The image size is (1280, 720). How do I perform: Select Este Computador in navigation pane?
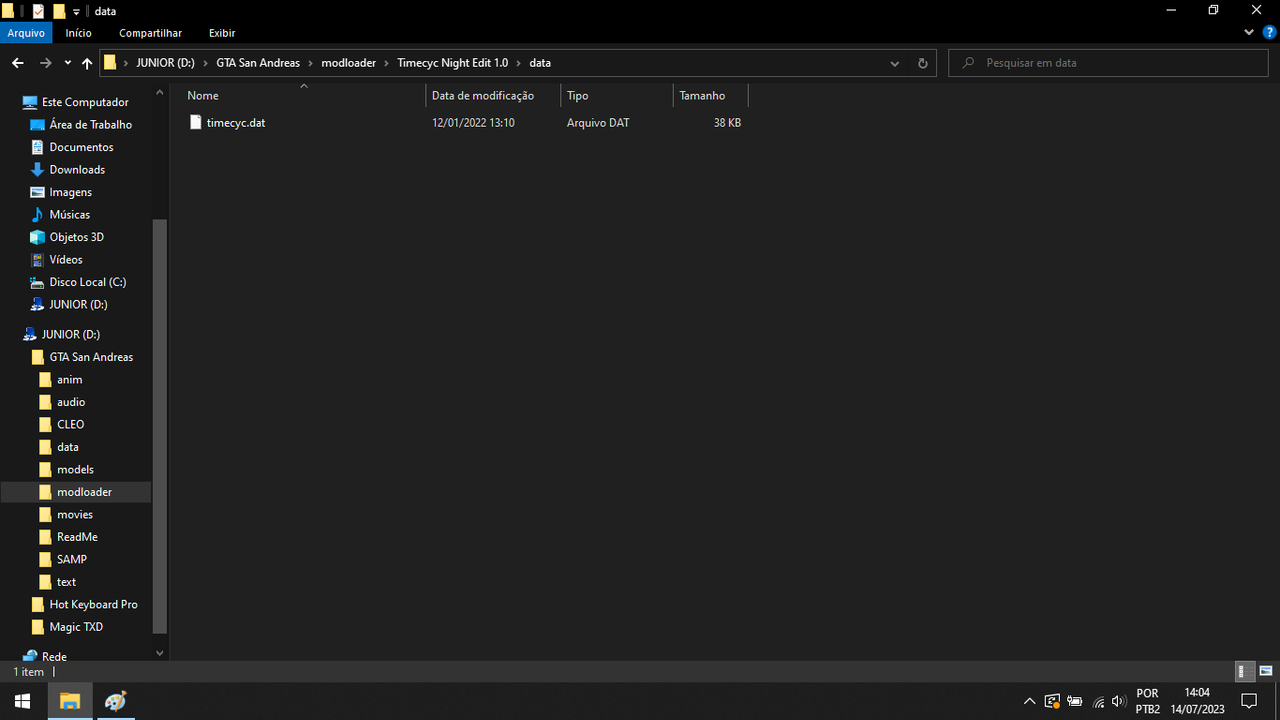(85, 102)
